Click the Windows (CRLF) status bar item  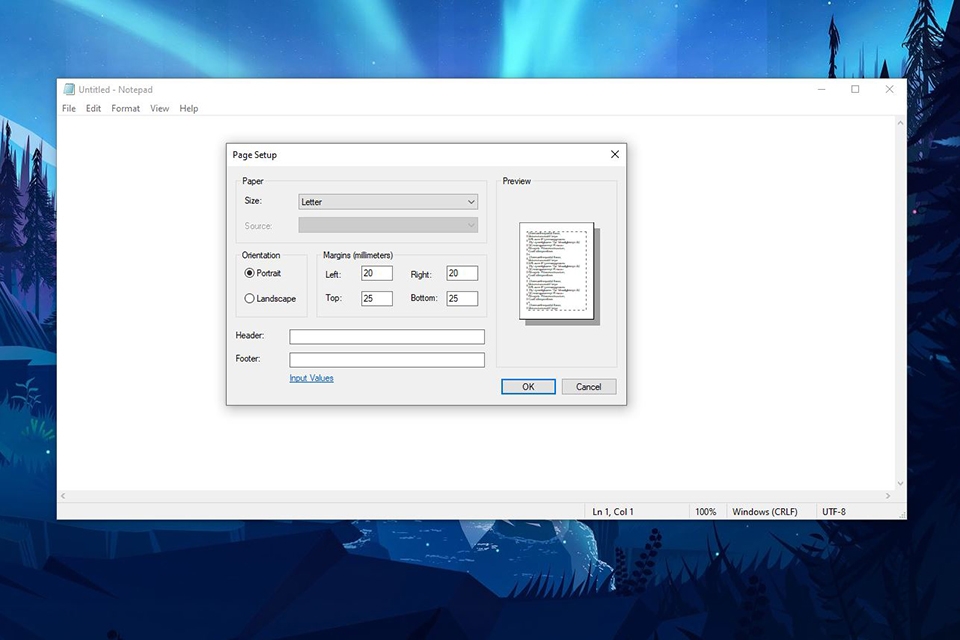[x=765, y=511]
